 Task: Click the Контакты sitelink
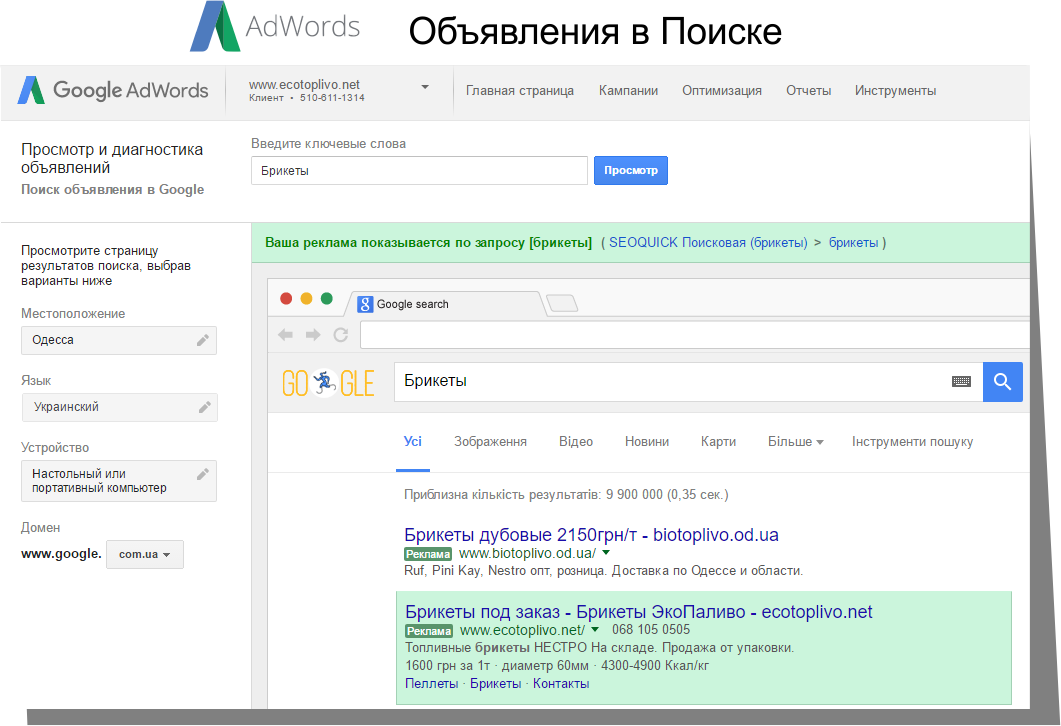(561, 683)
